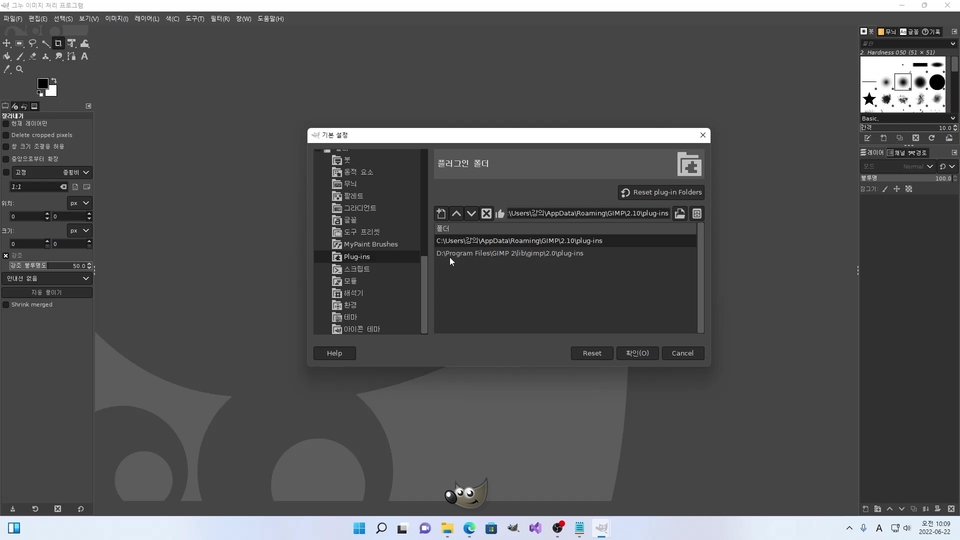The image size is (960, 540).
Task: Enable Shrink merged checkbox
Action: pos(6,305)
